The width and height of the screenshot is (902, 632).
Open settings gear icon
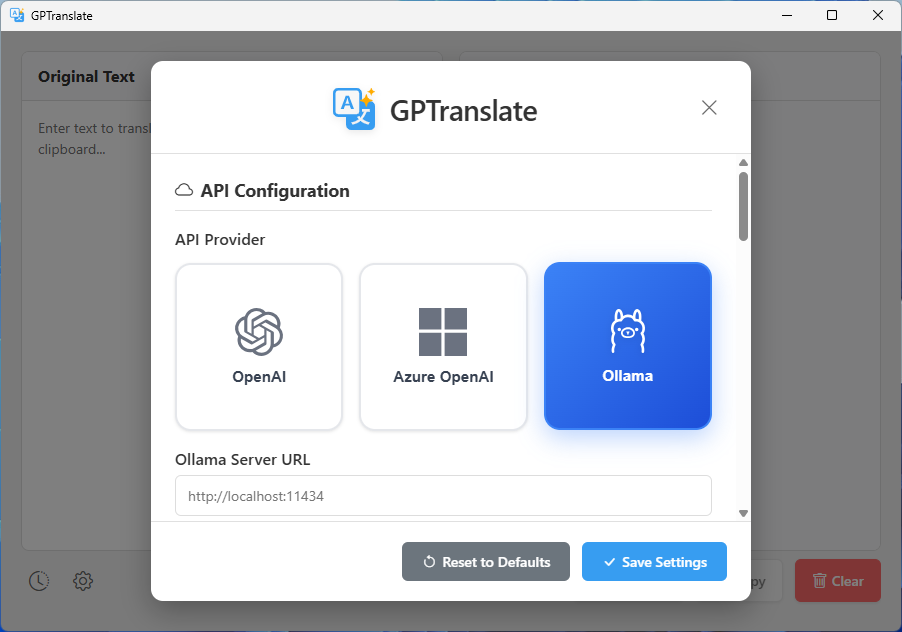[83, 581]
